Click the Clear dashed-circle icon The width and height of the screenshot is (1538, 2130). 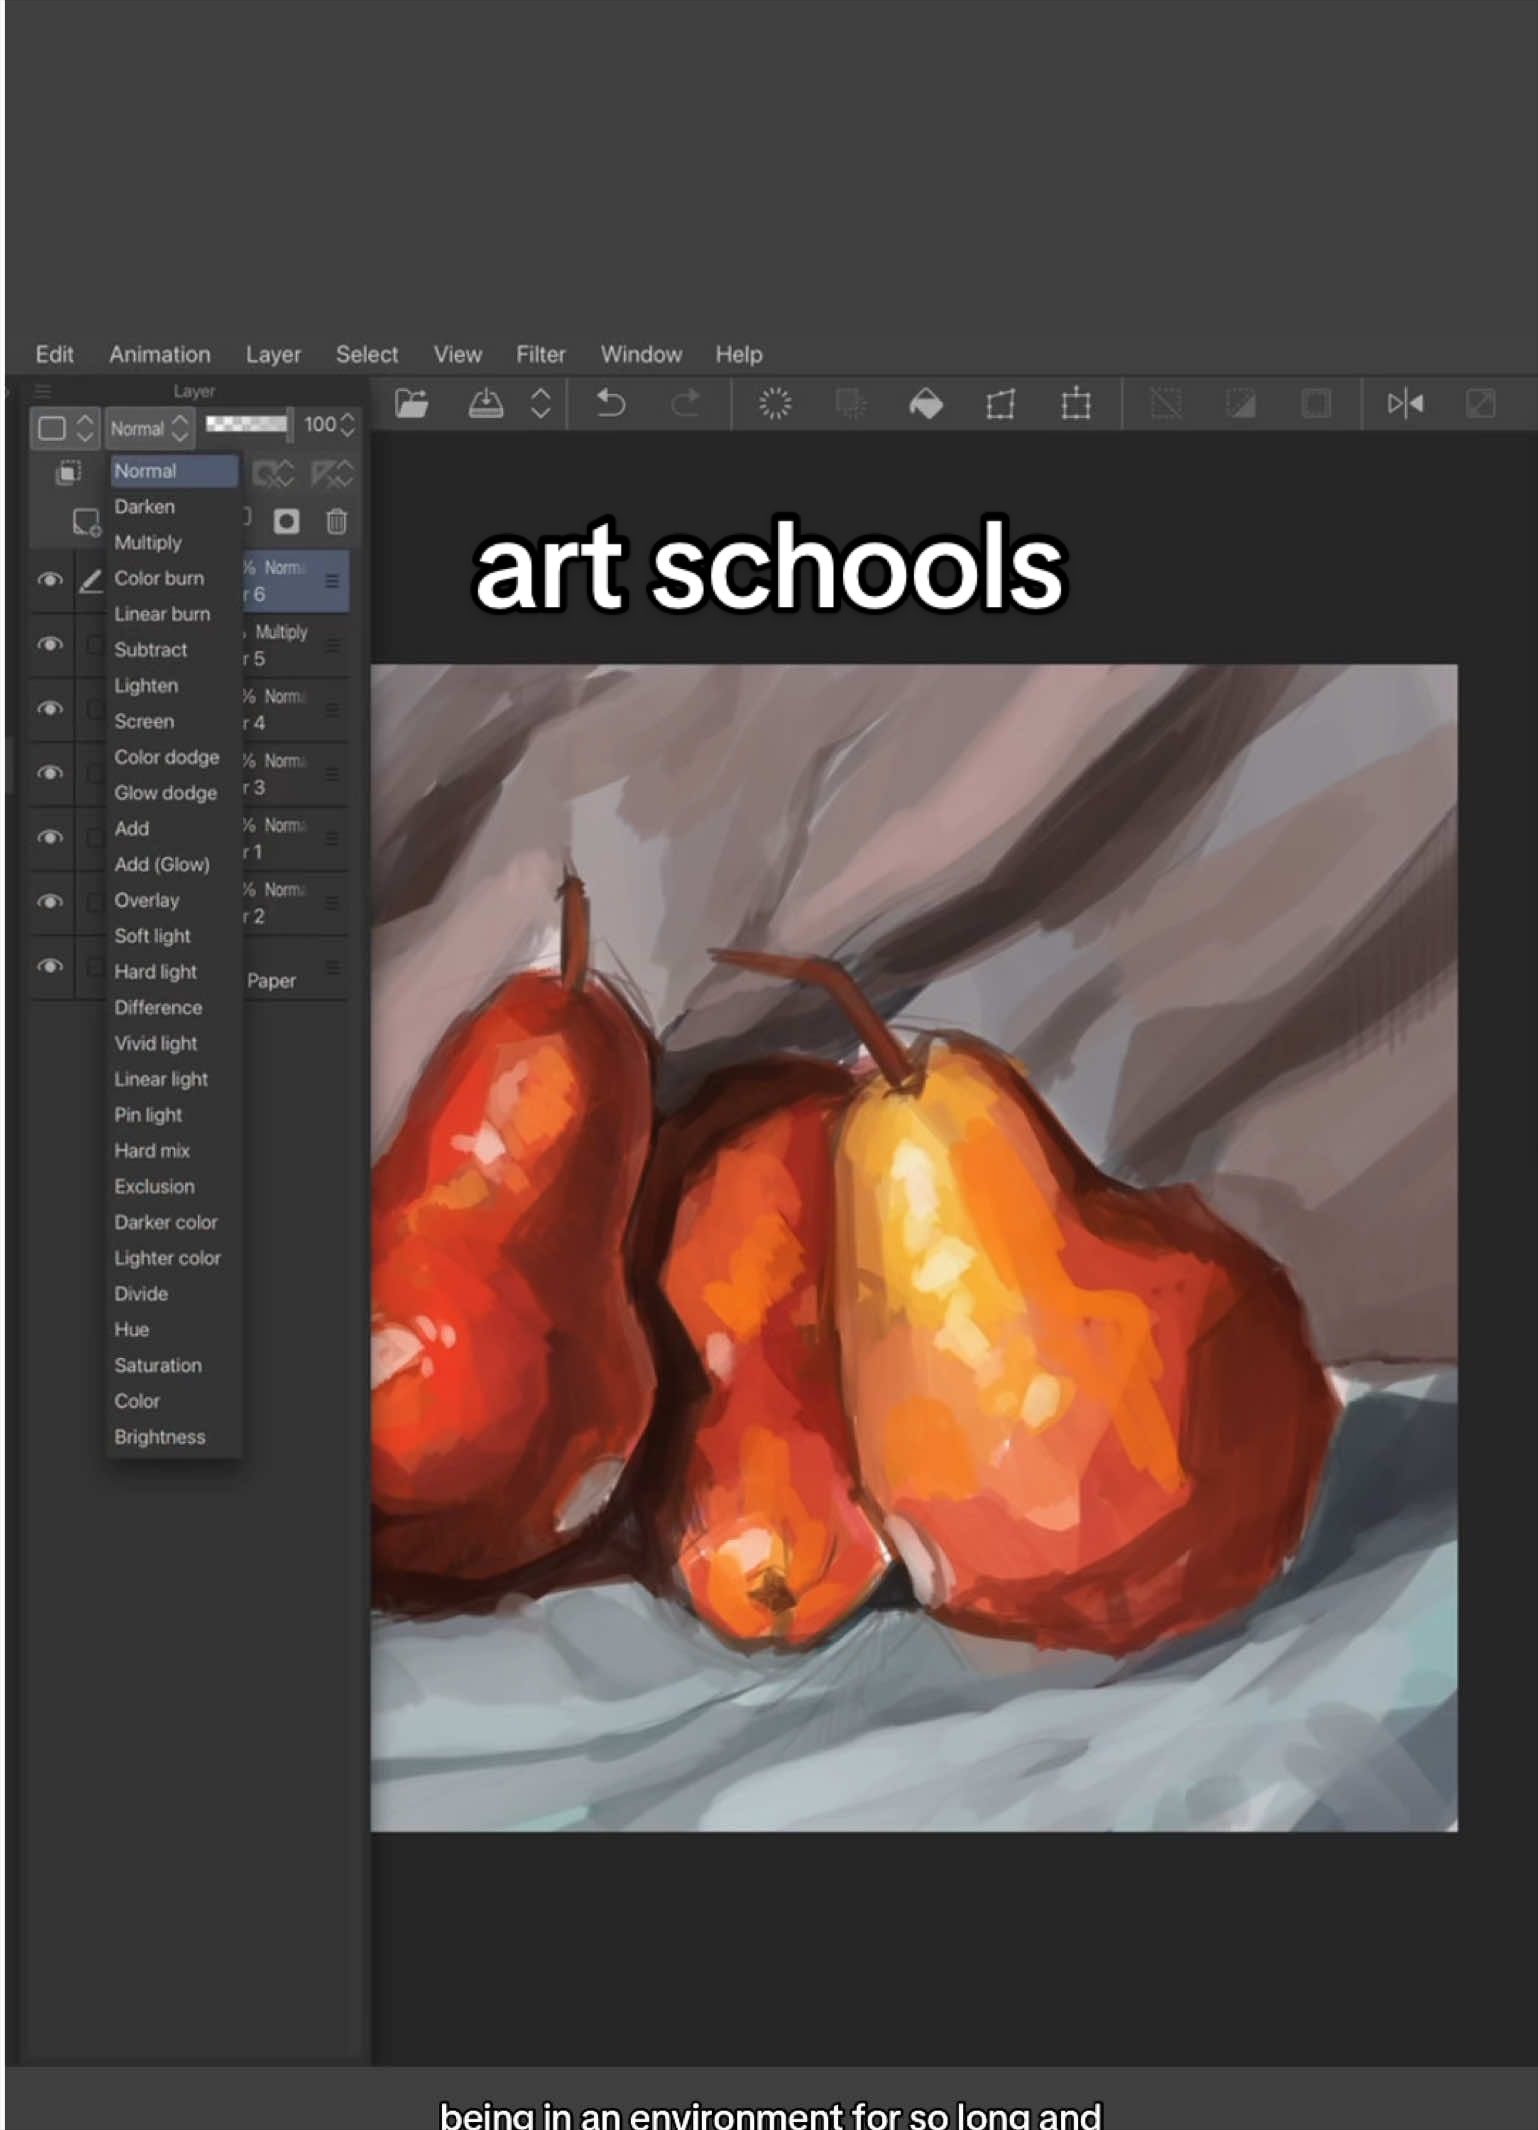pos(775,404)
